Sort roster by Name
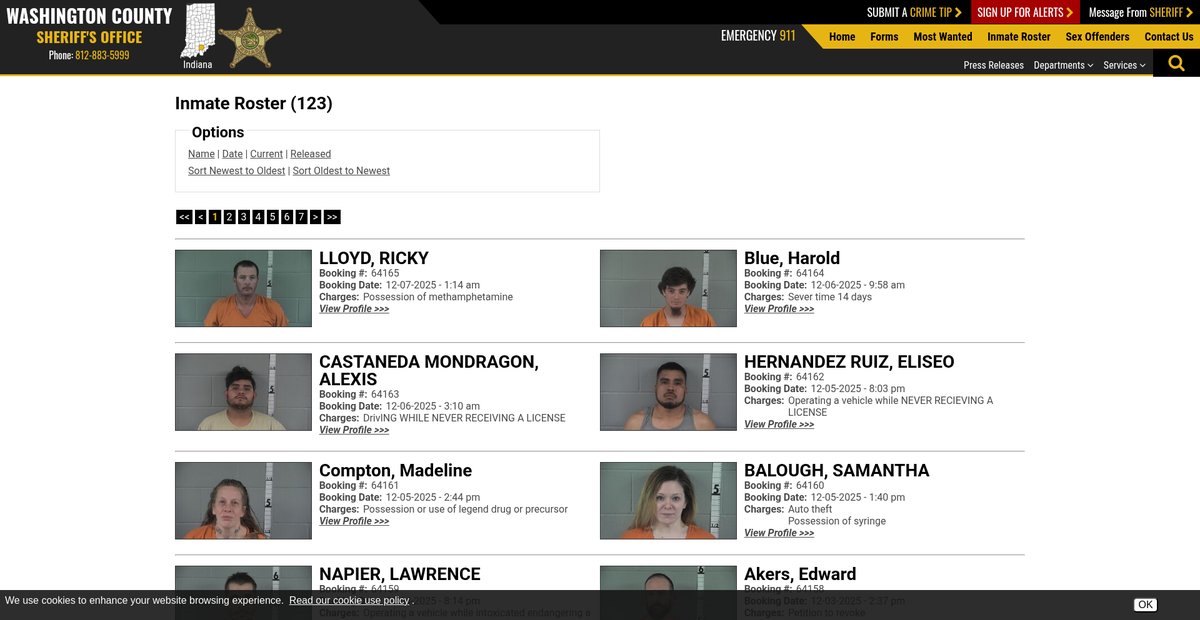The height and width of the screenshot is (620, 1200). pos(201,154)
